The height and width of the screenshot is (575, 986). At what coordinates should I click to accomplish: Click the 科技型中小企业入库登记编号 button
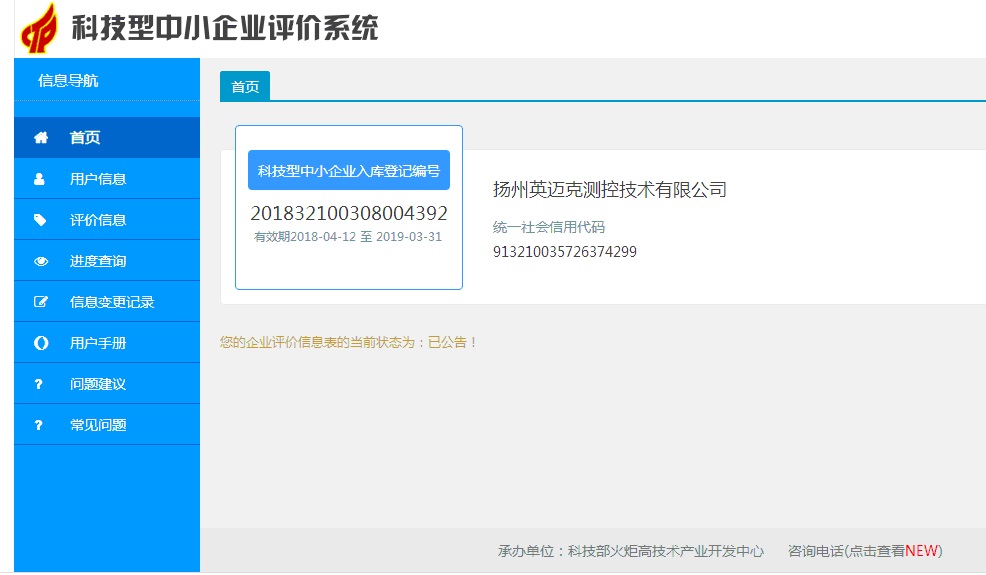pyautogui.click(x=349, y=171)
